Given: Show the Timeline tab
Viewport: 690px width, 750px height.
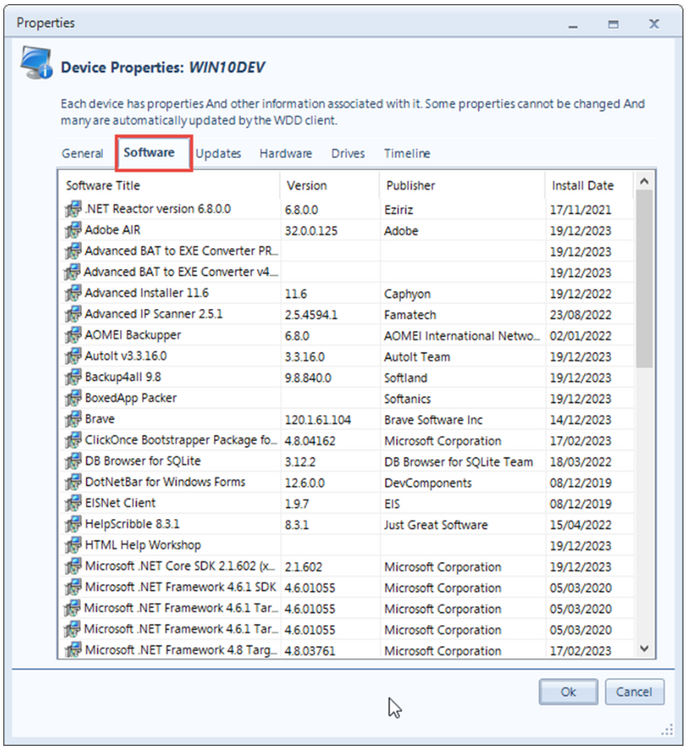Looking at the screenshot, I should tap(407, 154).
